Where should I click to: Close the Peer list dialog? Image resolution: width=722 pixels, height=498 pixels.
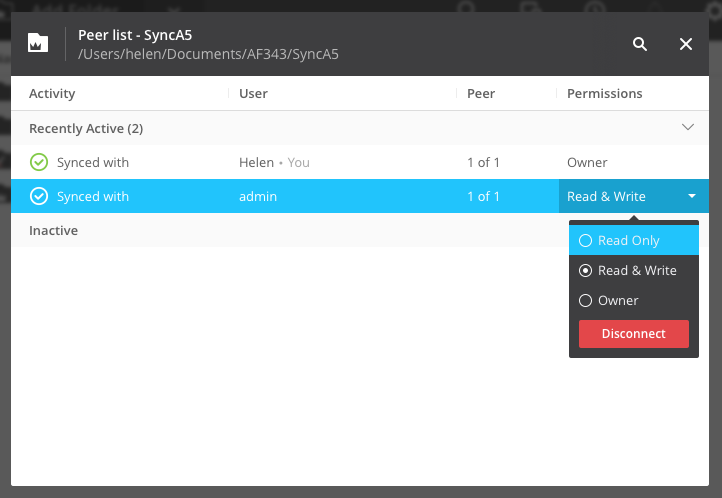[x=686, y=44]
